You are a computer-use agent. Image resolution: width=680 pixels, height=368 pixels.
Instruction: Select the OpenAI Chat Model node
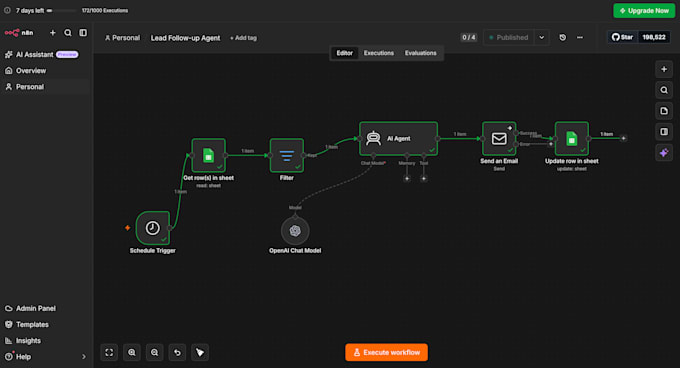coord(295,231)
